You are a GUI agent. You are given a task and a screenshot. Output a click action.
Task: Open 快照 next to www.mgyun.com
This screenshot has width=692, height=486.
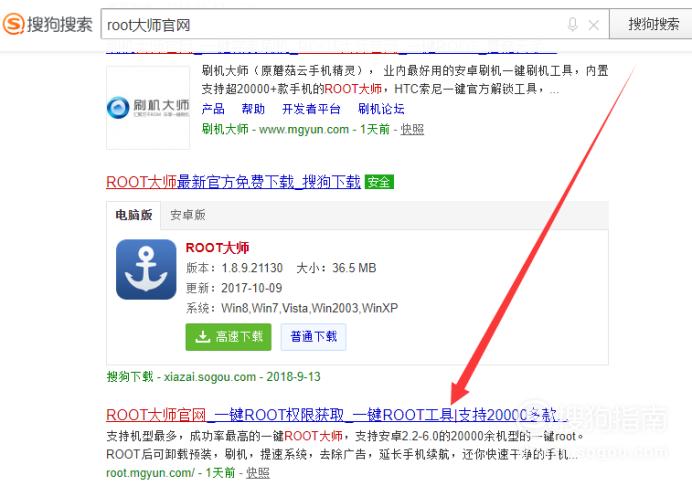click(x=412, y=129)
